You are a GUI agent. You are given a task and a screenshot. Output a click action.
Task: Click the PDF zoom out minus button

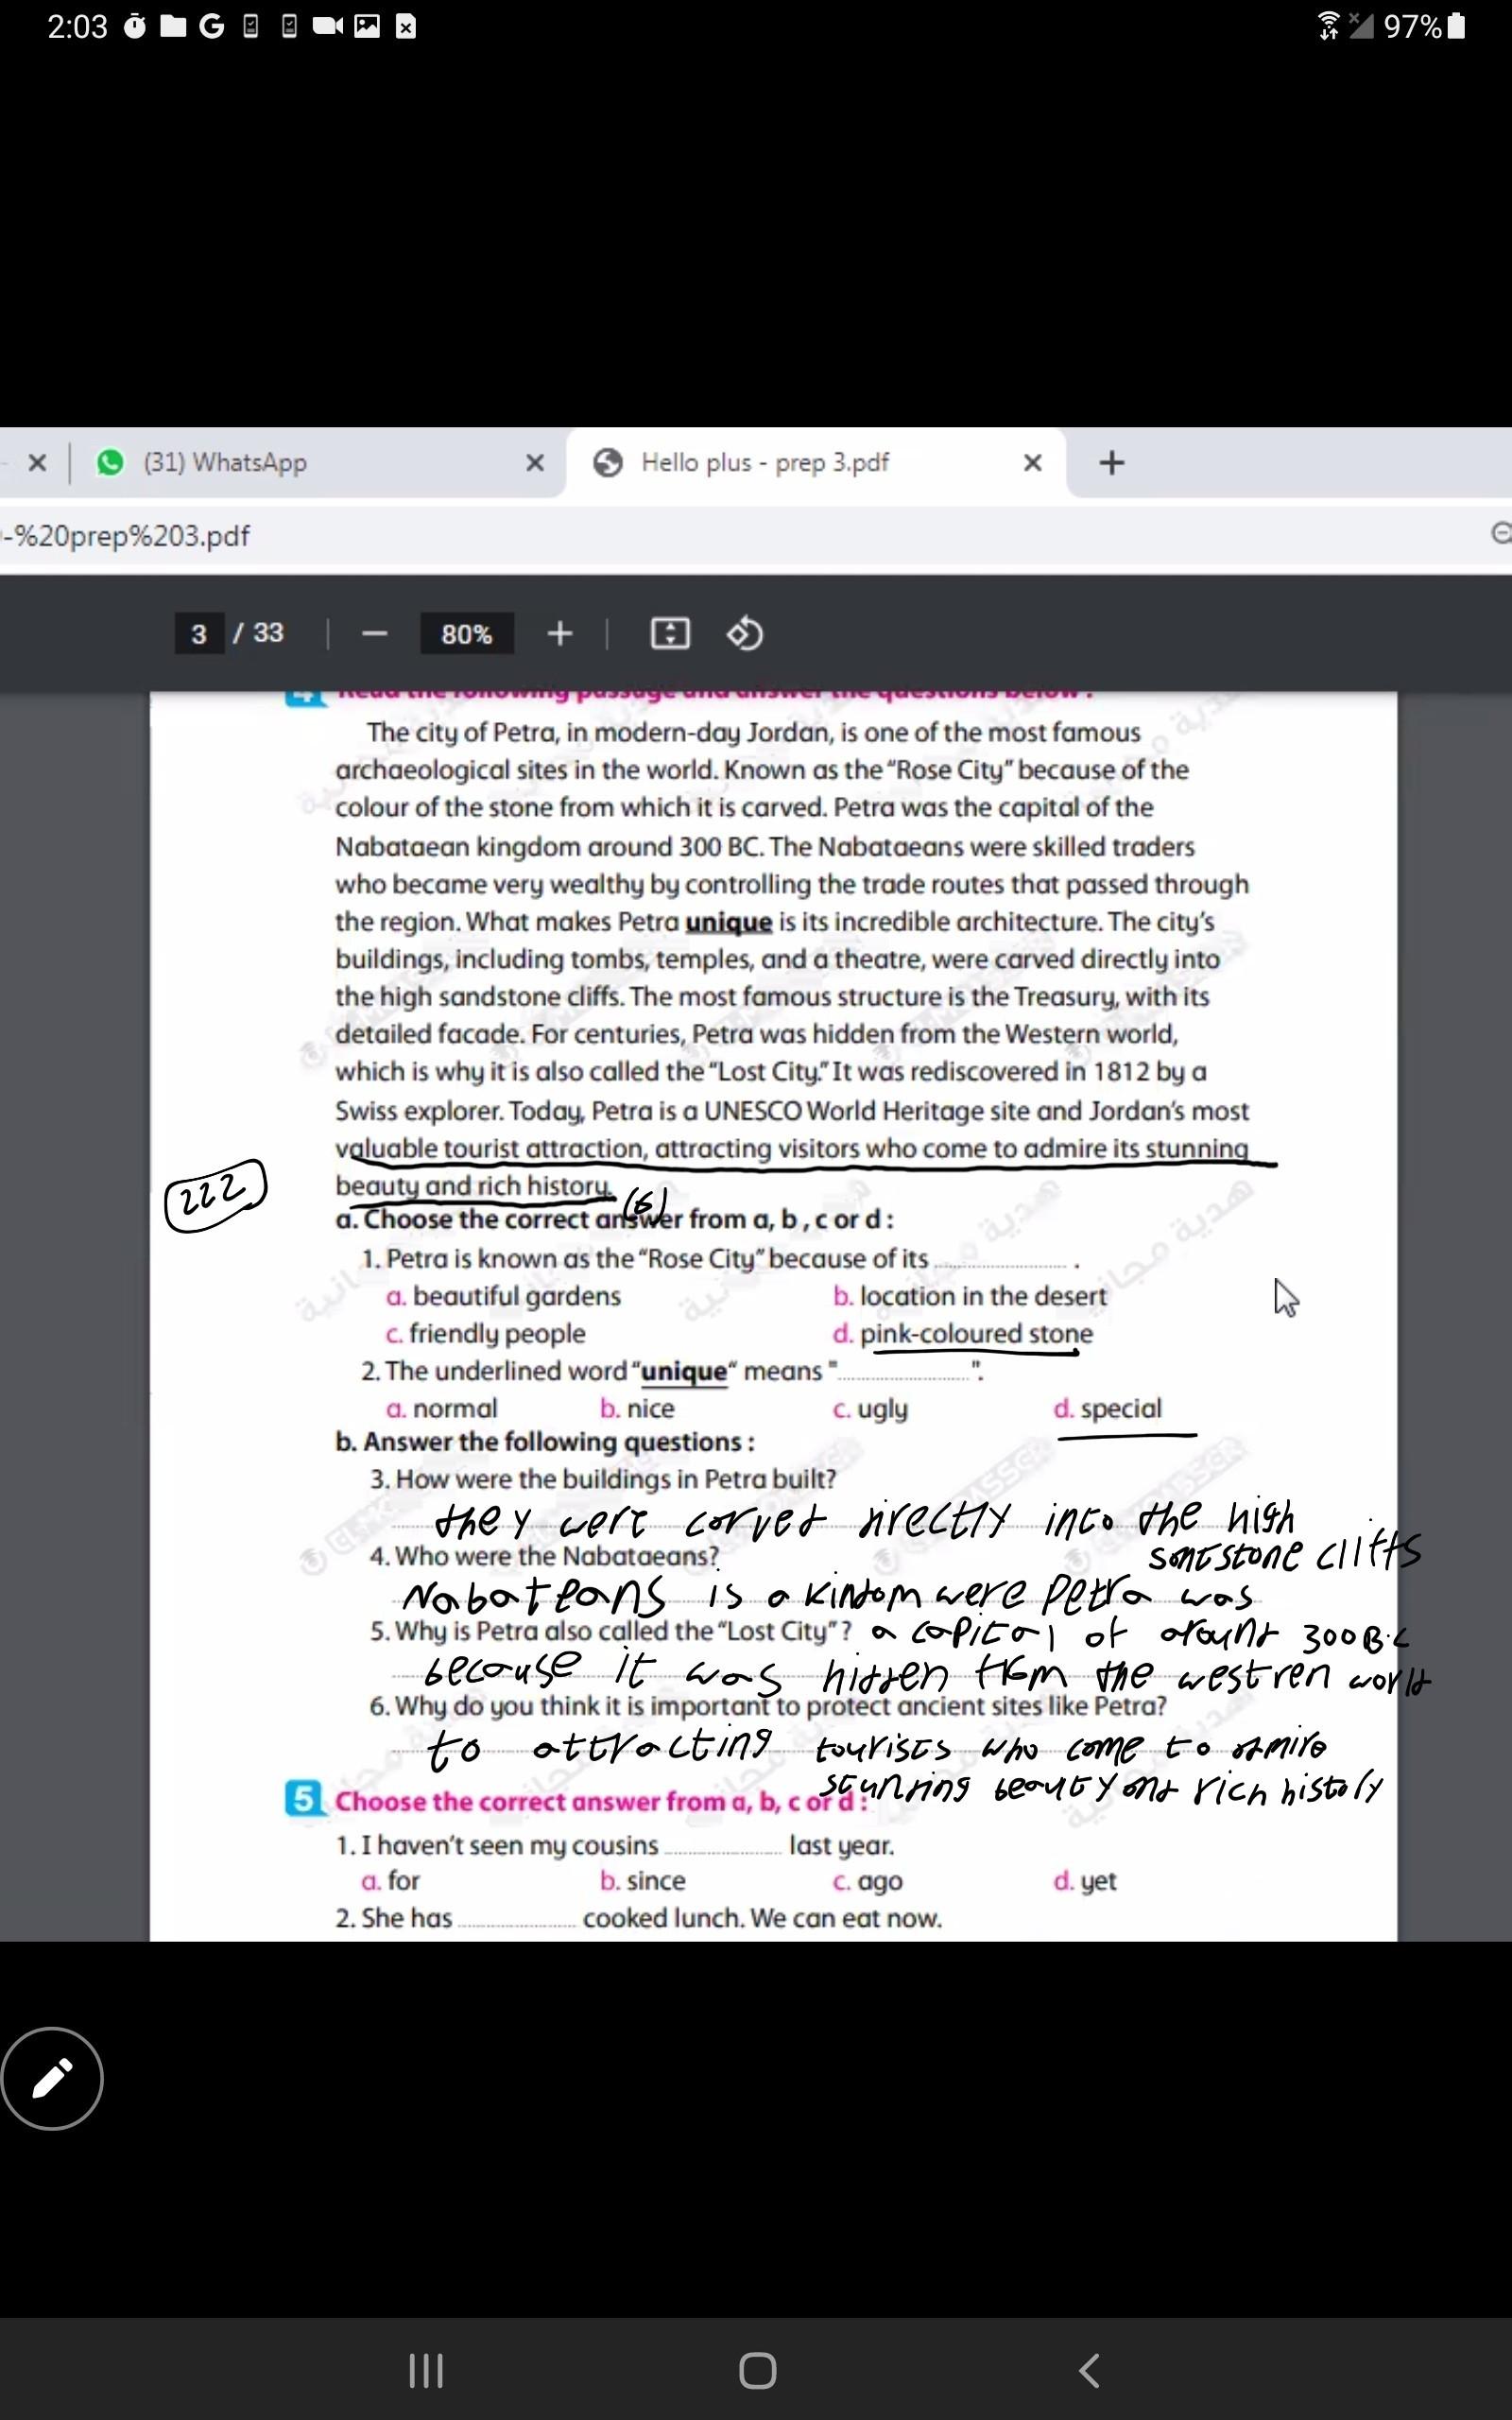click(374, 634)
